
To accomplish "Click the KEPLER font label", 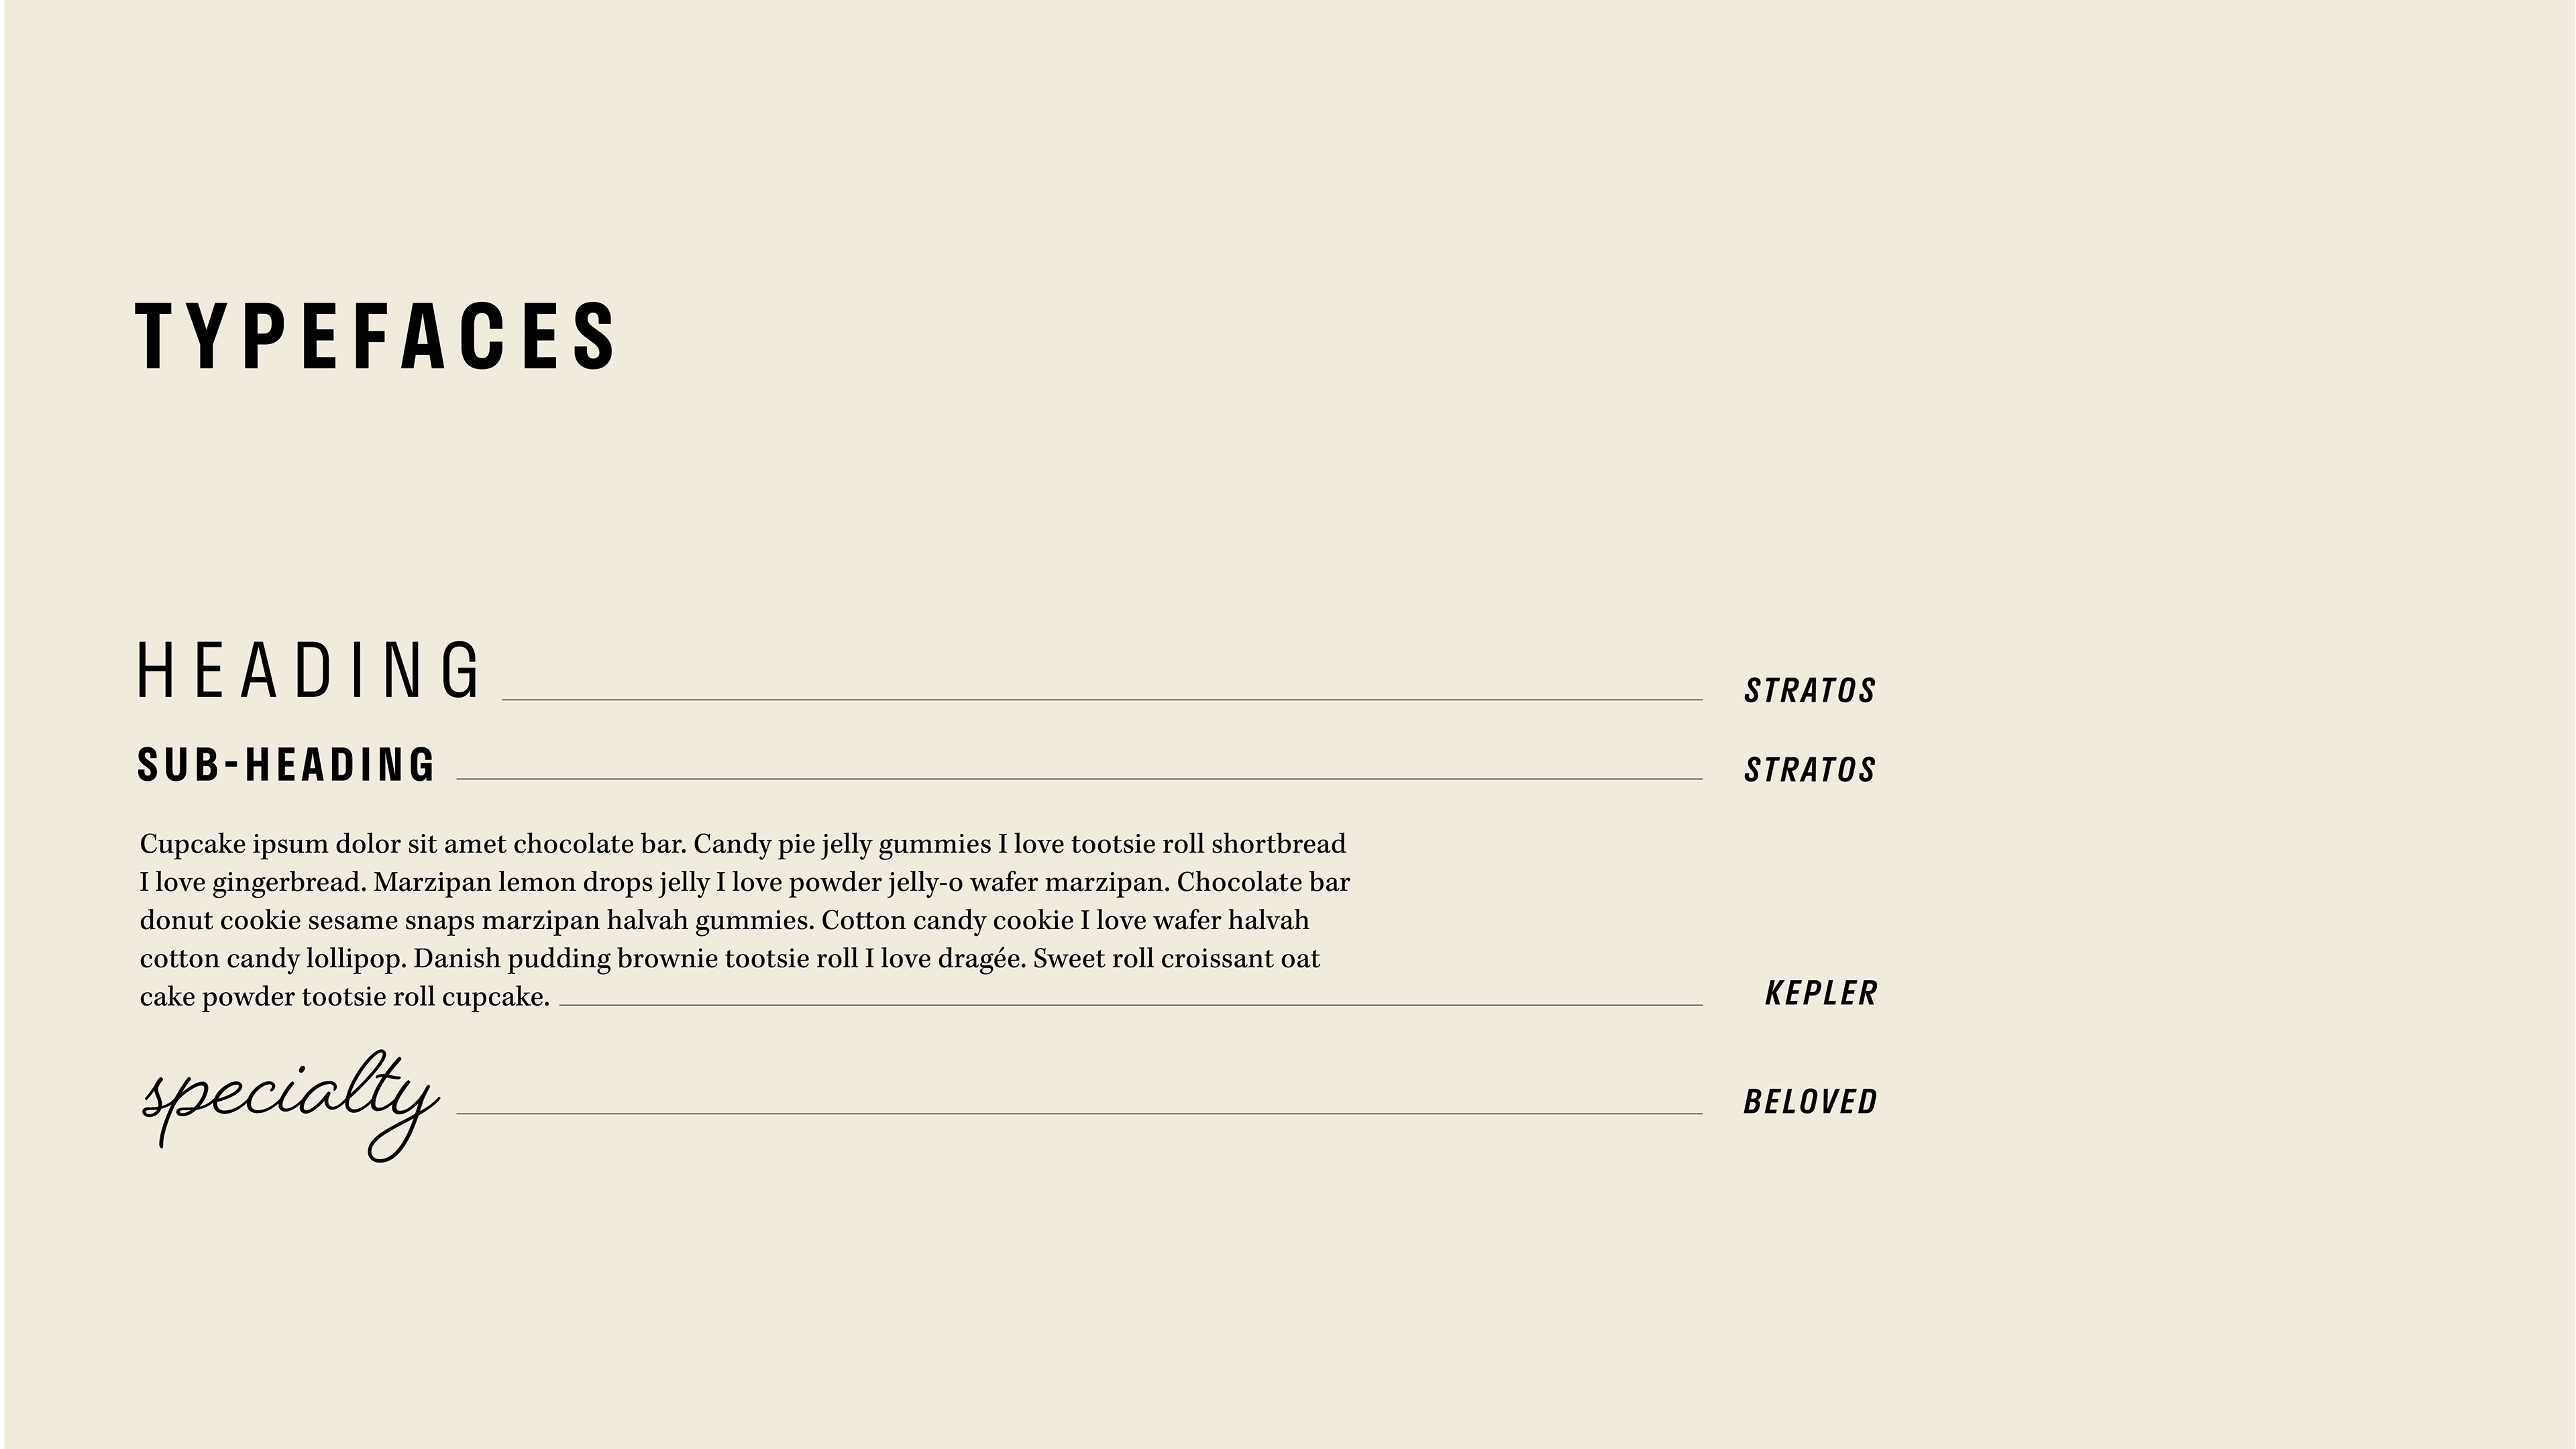I will tap(1821, 993).
